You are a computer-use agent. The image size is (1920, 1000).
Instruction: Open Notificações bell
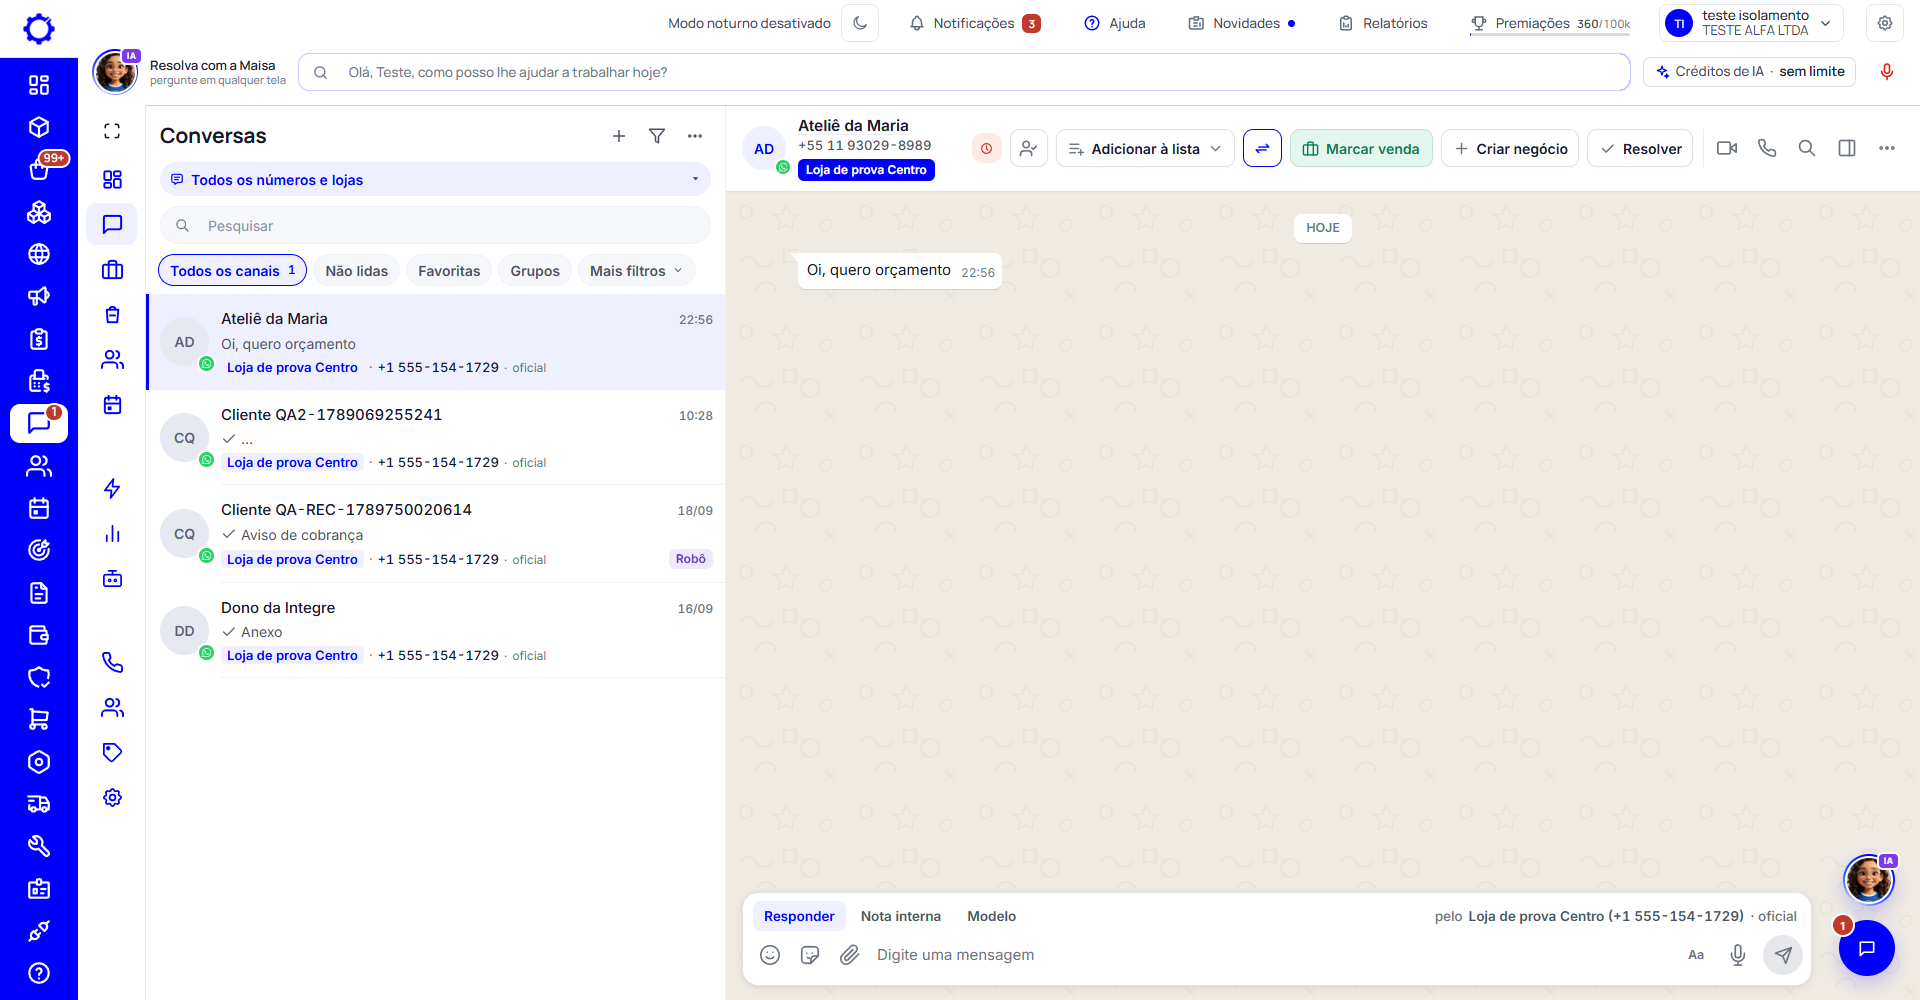[x=974, y=23]
